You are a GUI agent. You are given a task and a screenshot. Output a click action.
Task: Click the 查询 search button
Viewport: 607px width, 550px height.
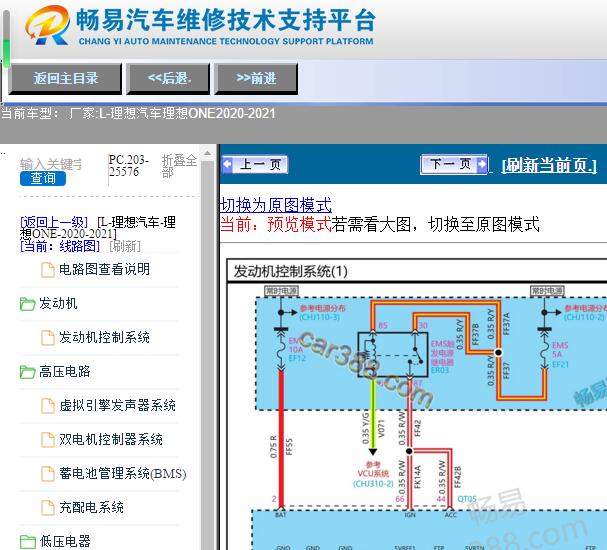[43, 178]
